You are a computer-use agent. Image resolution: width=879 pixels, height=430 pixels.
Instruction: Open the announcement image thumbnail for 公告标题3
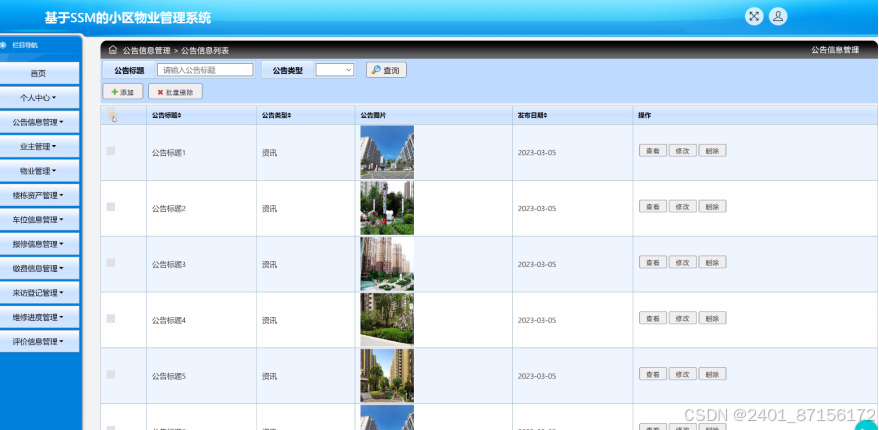coord(387,264)
